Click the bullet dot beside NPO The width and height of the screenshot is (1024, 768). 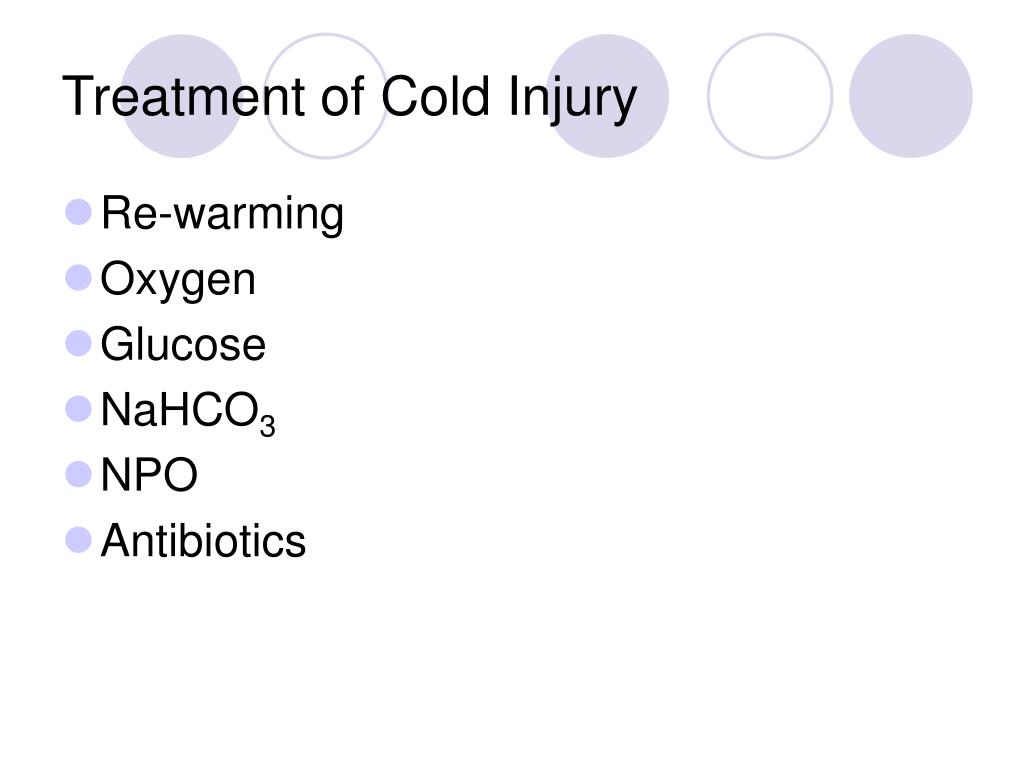coord(78,475)
